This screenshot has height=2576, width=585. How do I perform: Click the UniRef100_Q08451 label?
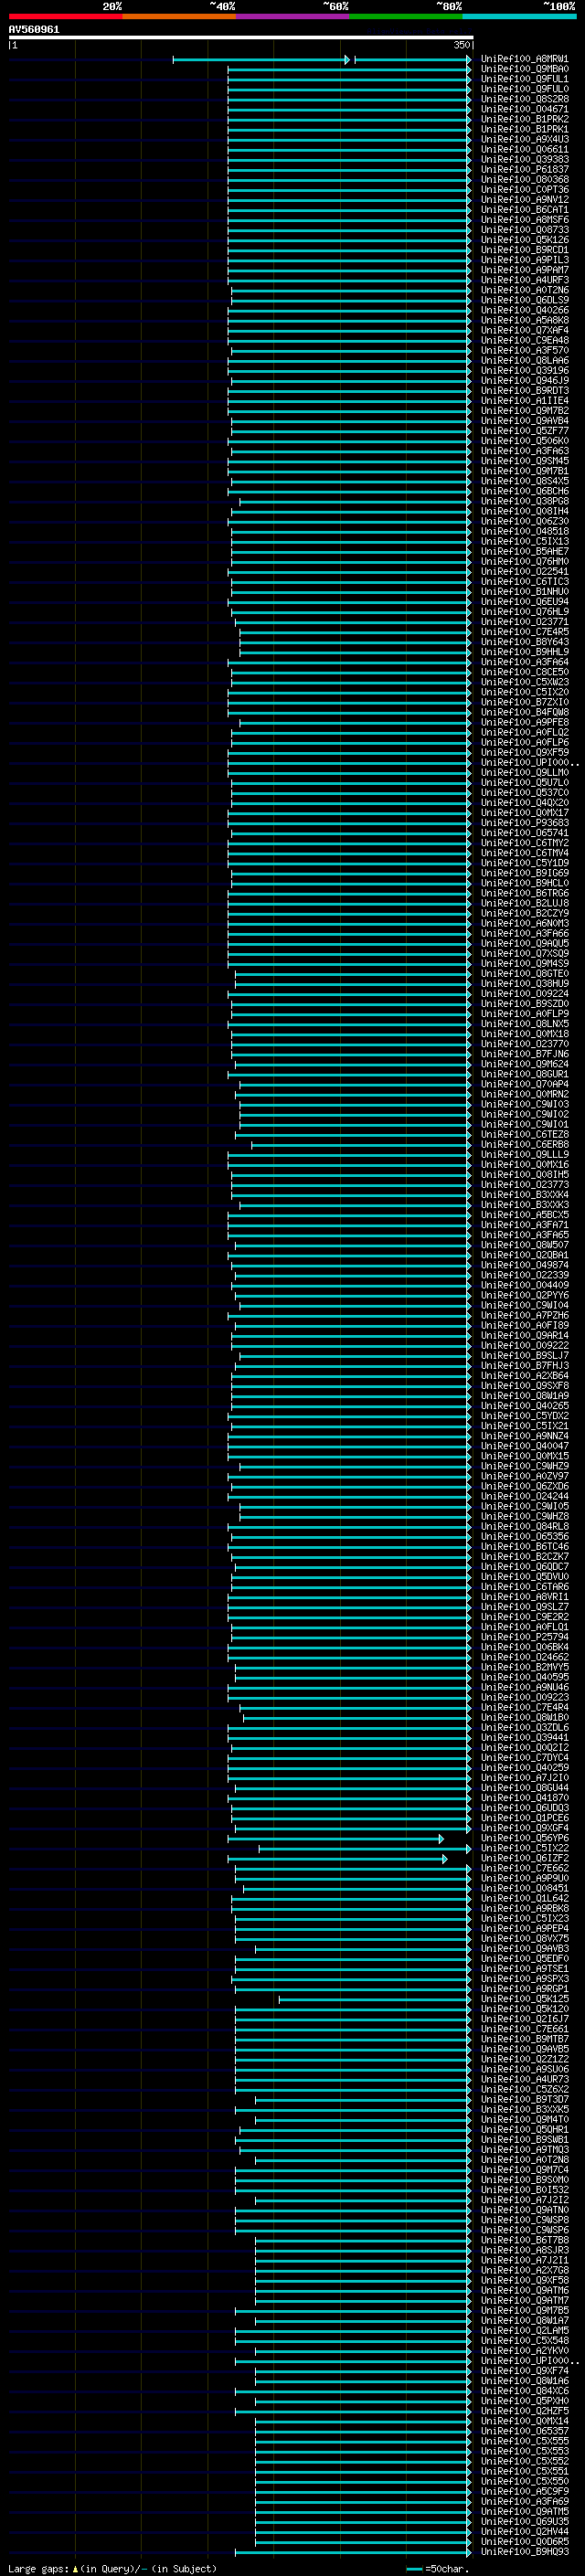tap(524, 1889)
